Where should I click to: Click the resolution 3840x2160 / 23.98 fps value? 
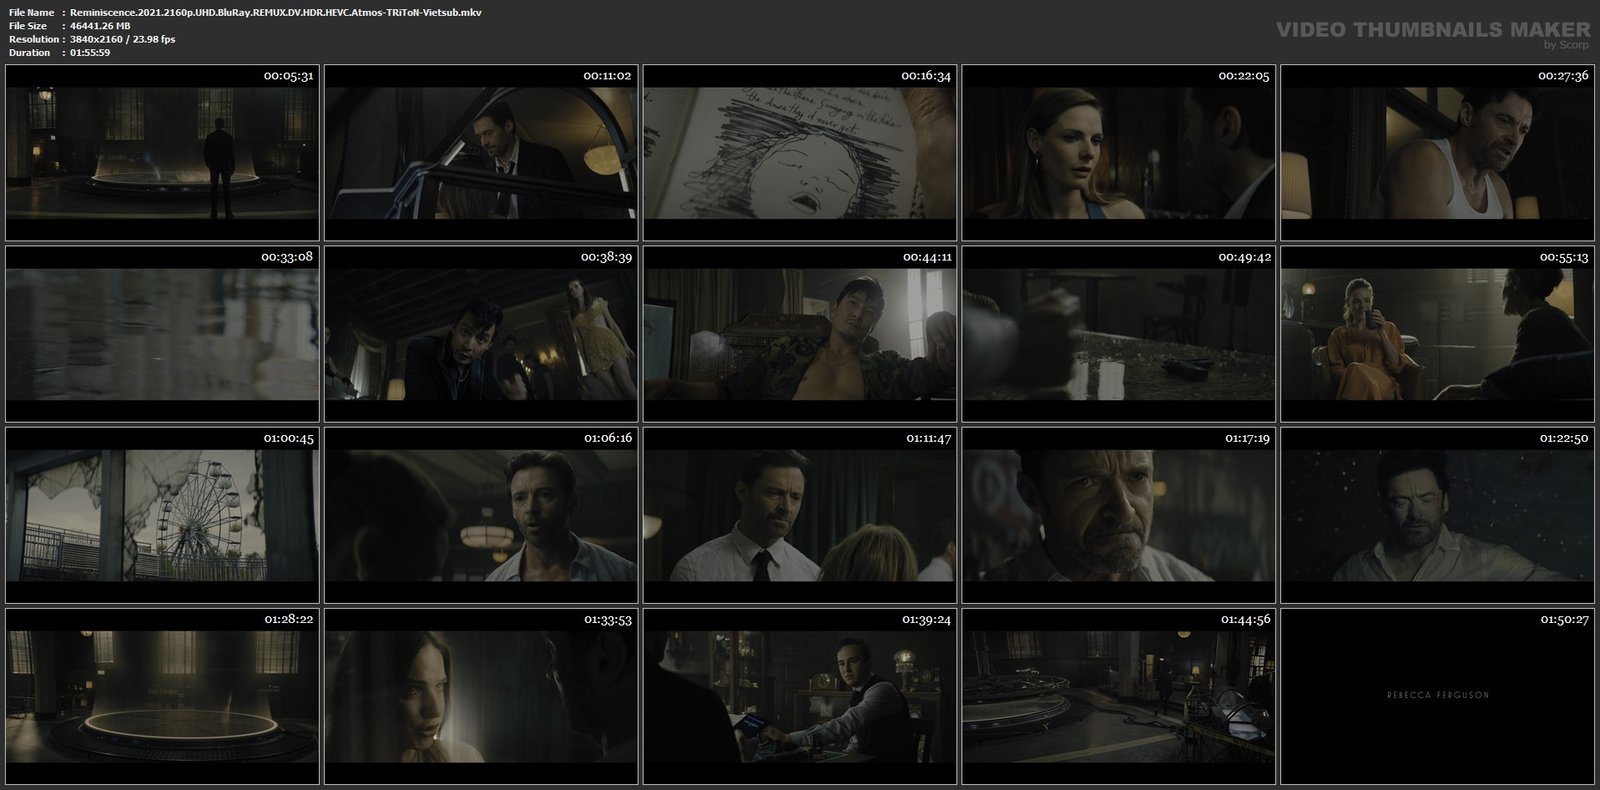[x=123, y=39]
